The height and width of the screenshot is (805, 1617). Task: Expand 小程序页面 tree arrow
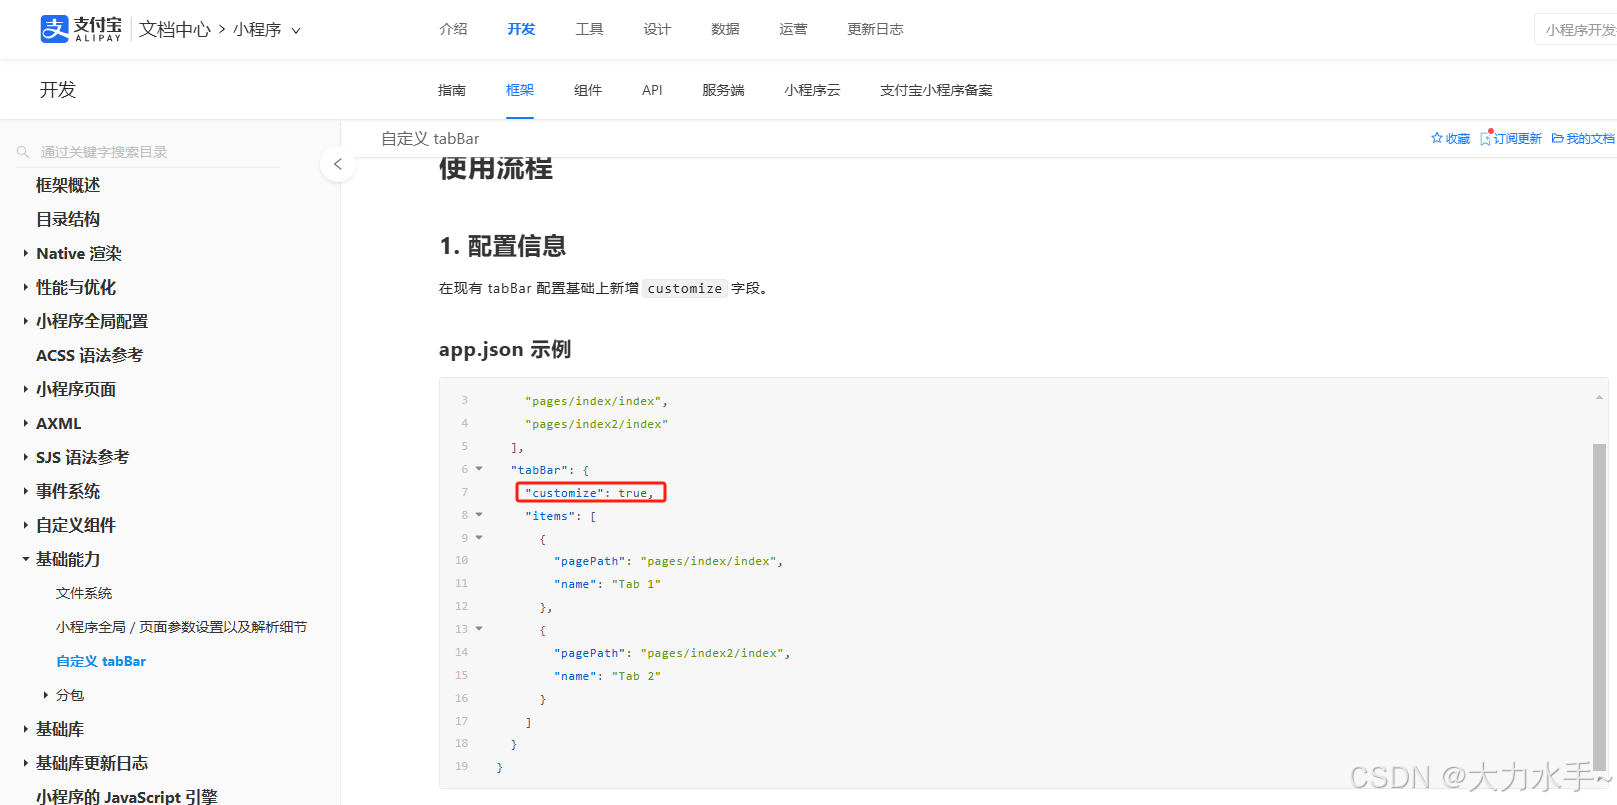[x=26, y=390]
